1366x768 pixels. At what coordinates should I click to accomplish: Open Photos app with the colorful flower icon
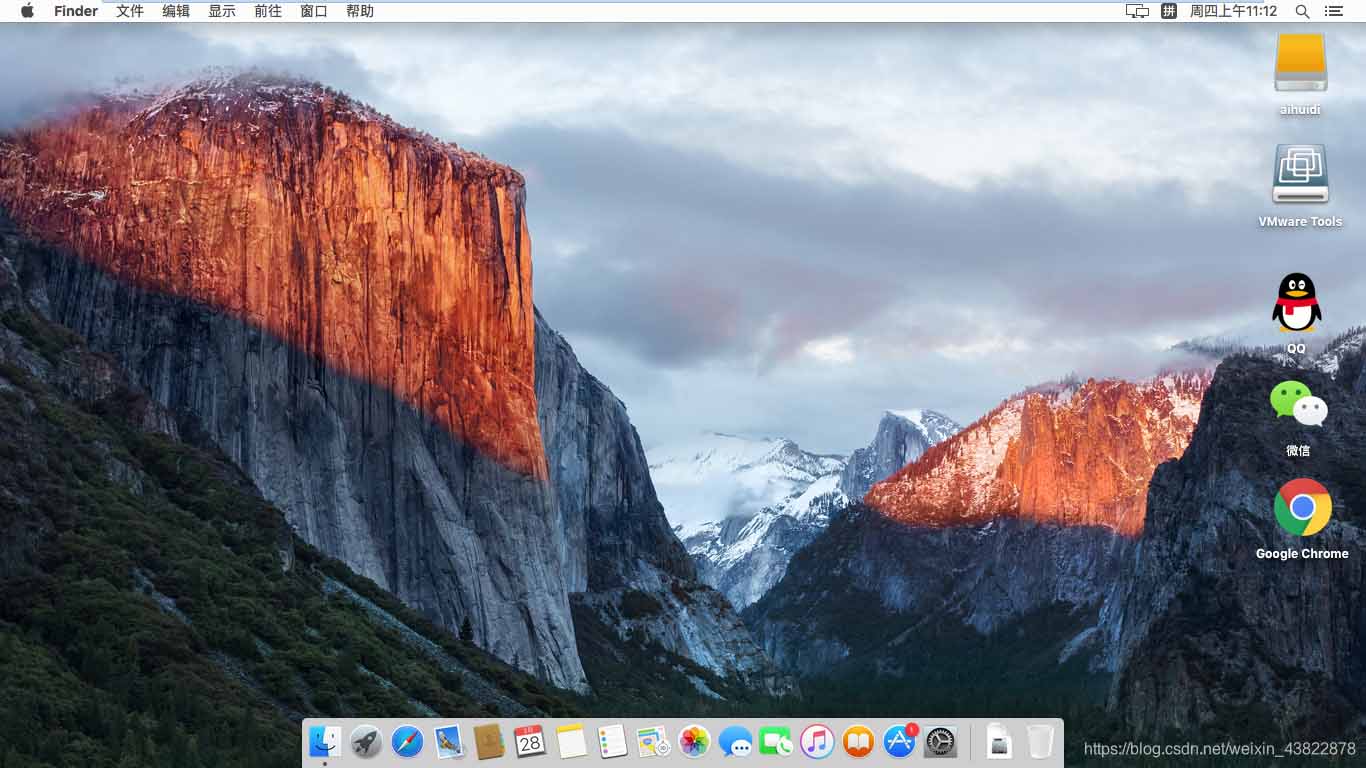694,742
